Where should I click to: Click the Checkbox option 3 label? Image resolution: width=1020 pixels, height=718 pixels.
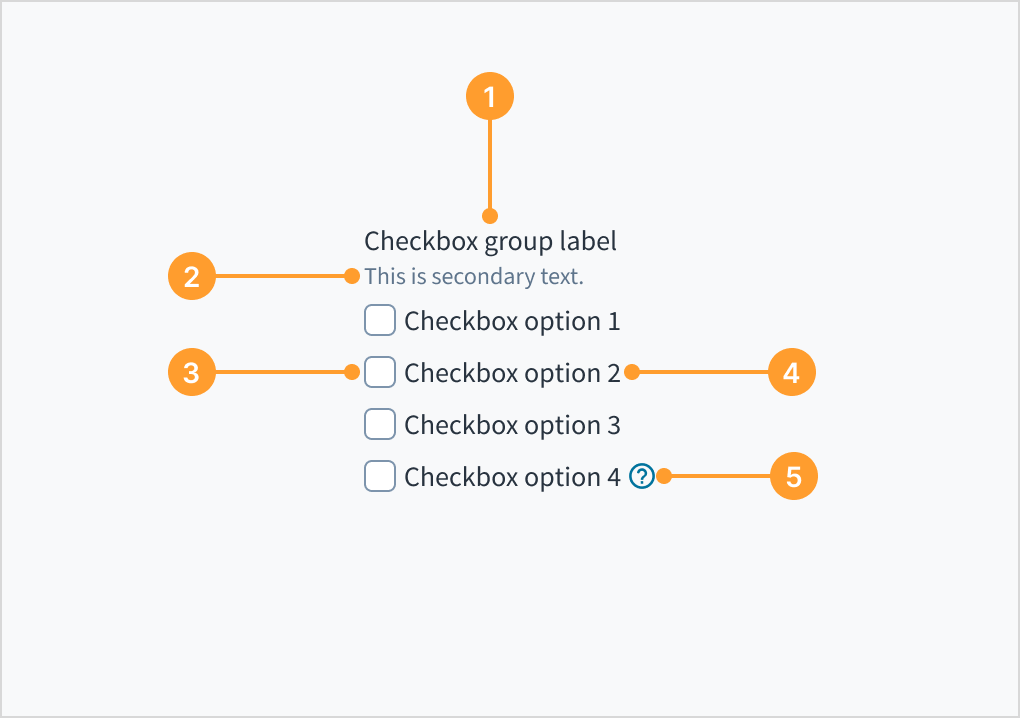(511, 424)
